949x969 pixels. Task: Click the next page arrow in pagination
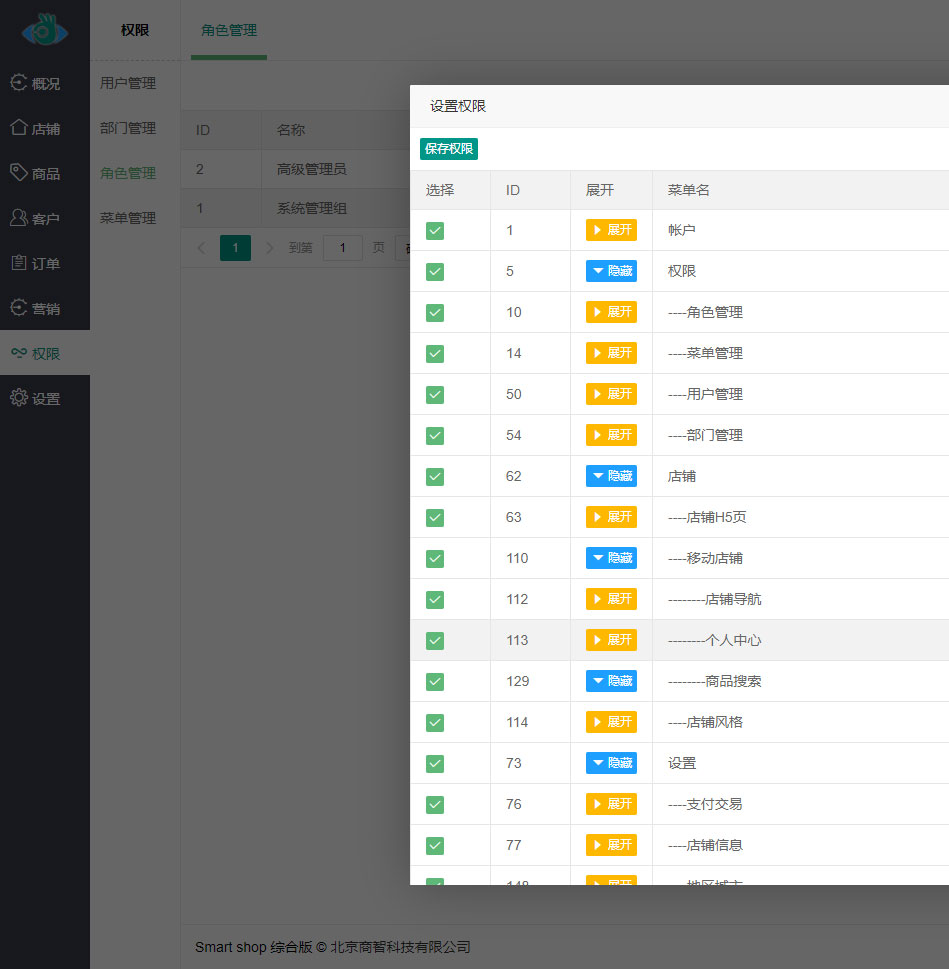click(269, 248)
